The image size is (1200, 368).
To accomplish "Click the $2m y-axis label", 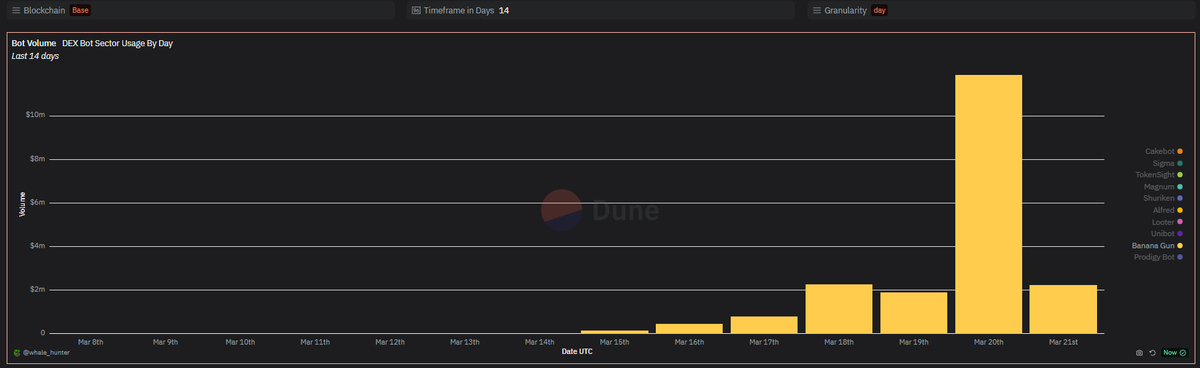I will [37, 290].
